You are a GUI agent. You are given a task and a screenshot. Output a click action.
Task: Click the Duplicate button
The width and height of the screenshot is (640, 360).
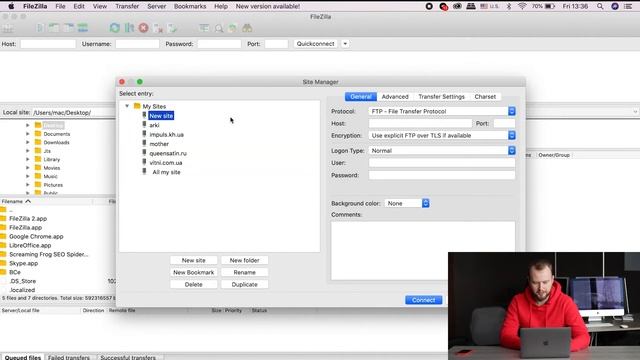(x=244, y=284)
